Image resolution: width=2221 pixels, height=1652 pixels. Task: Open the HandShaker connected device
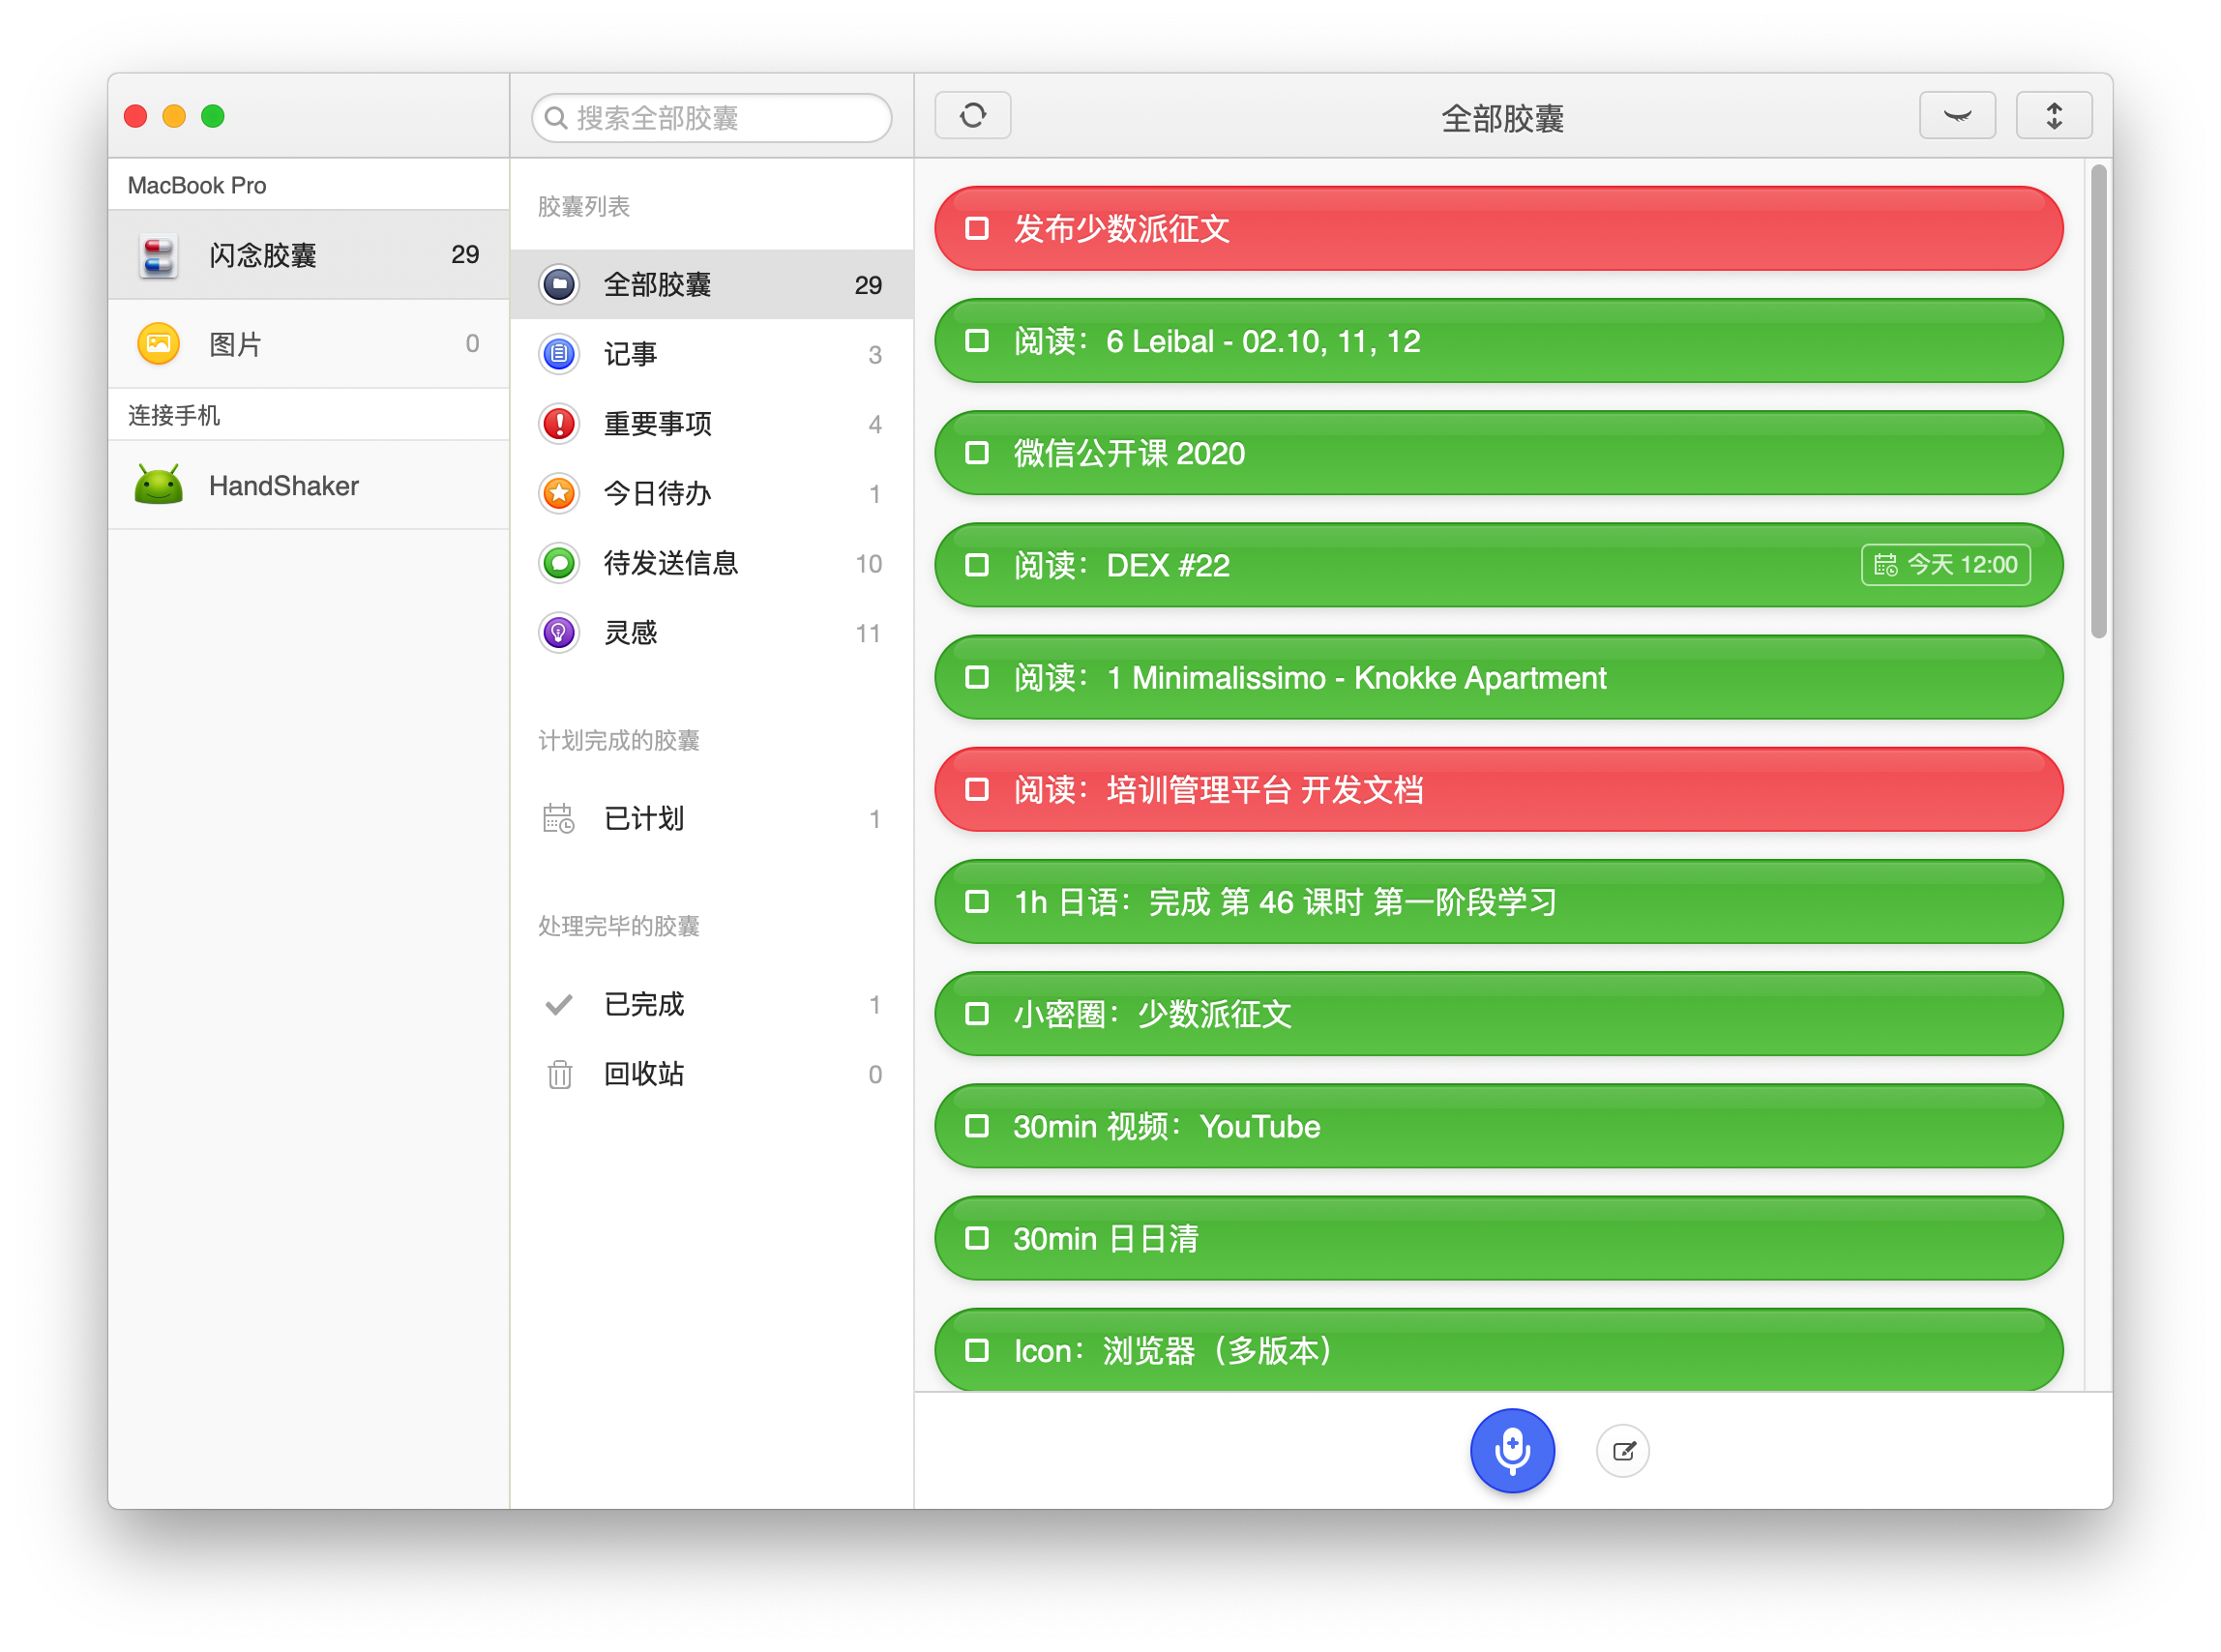283,485
